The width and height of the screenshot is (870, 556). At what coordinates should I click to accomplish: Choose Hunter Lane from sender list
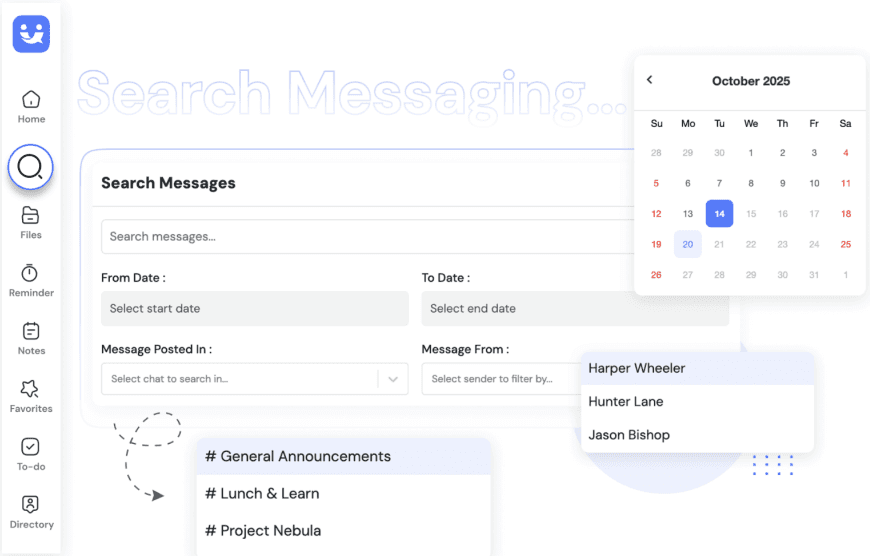(x=697, y=402)
